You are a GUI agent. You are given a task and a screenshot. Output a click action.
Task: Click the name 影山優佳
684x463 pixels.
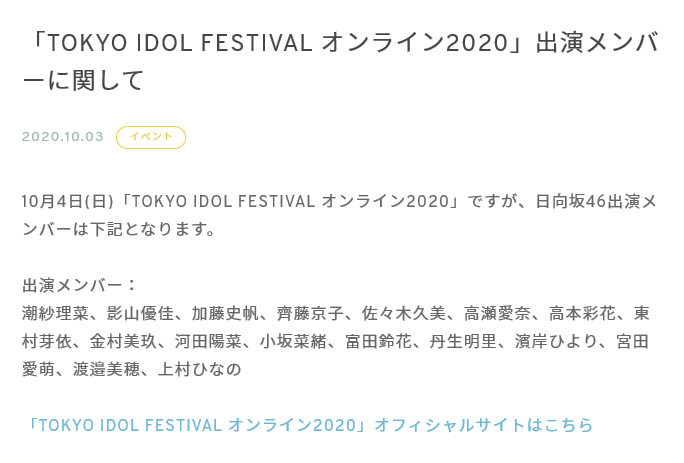[x=140, y=313]
